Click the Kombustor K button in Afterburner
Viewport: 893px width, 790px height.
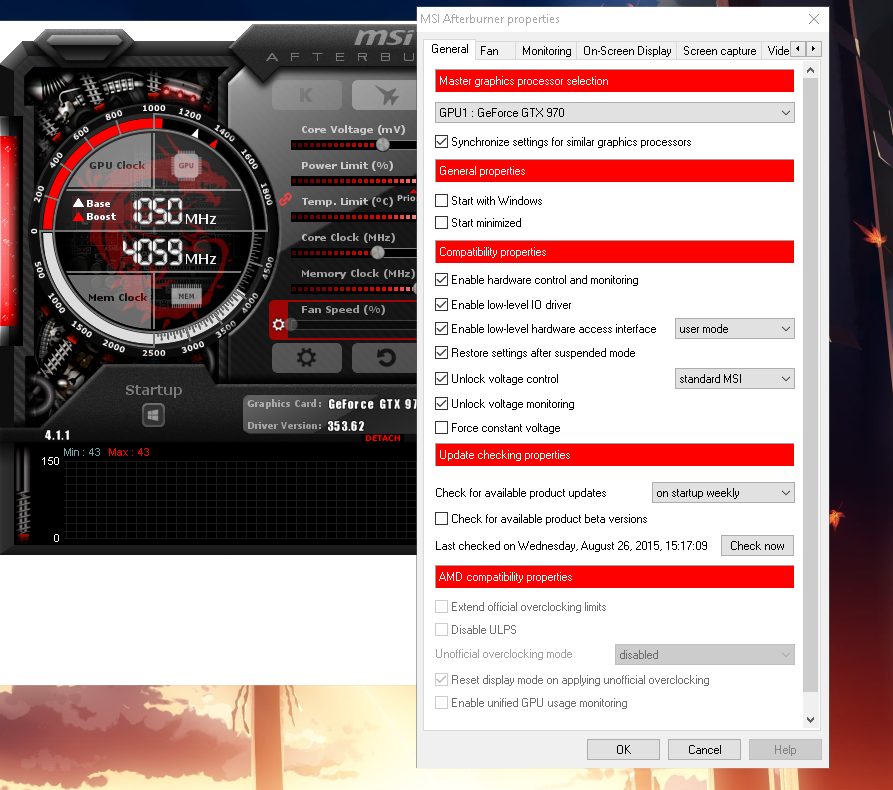306,95
